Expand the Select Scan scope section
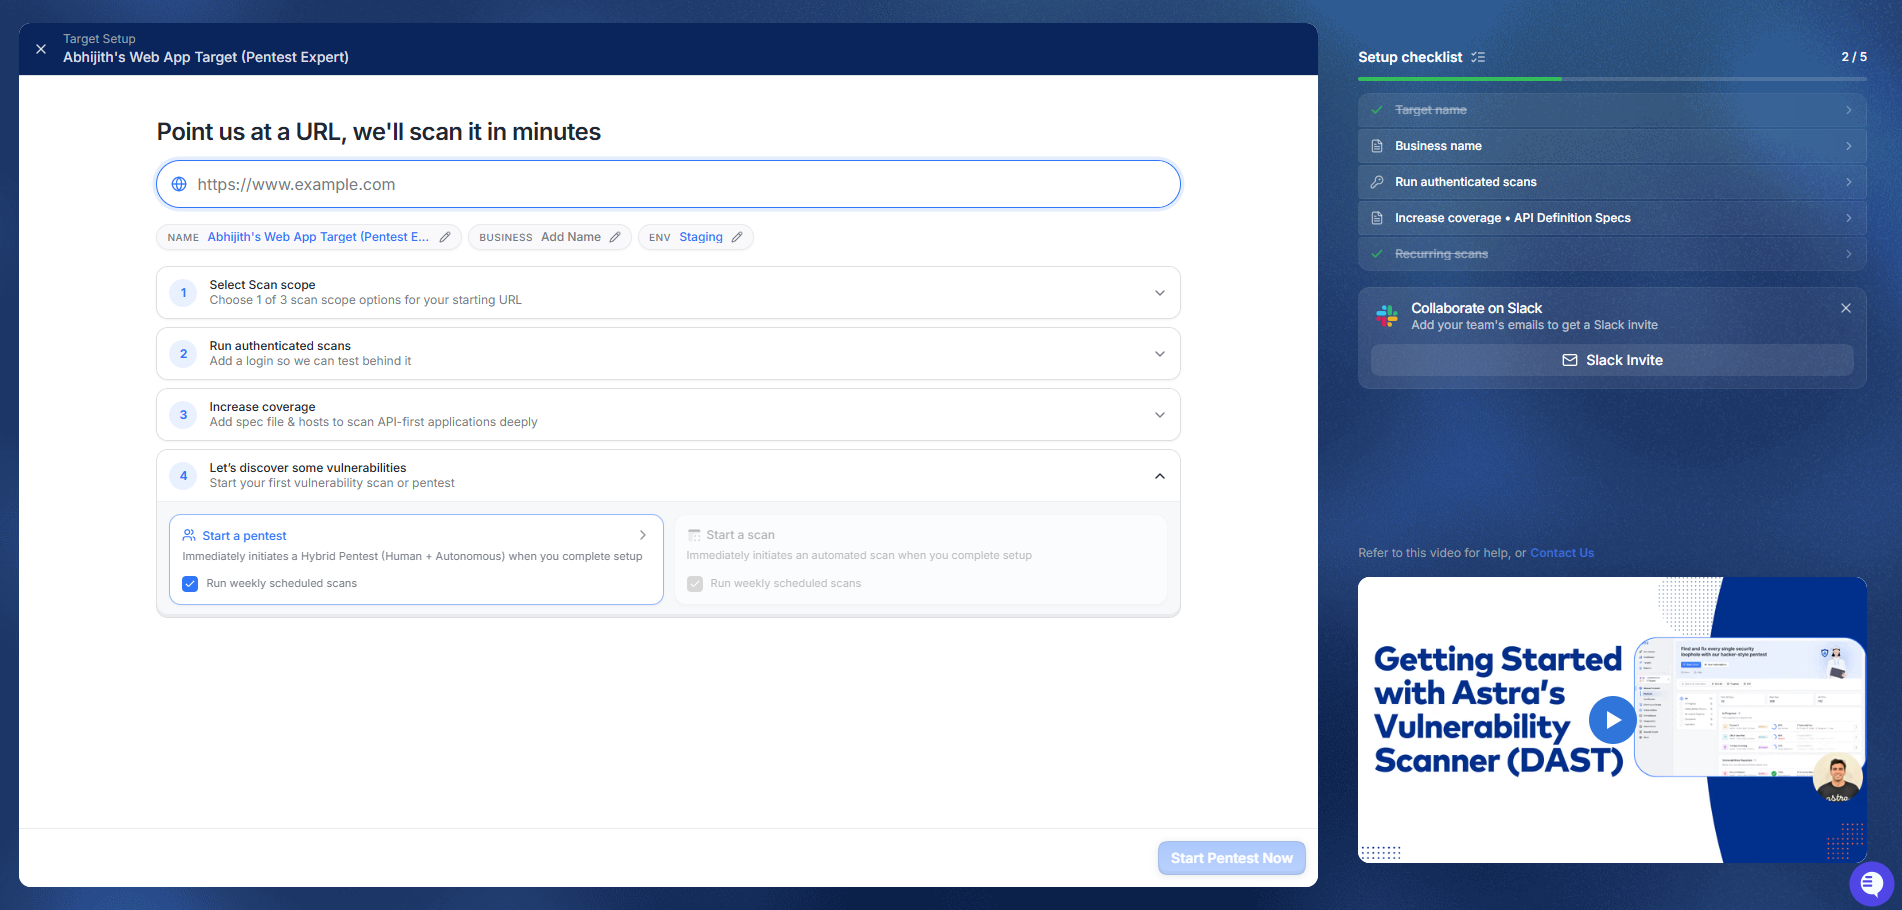The height and width of the screenshot is (910, 1902). [668, 292]
